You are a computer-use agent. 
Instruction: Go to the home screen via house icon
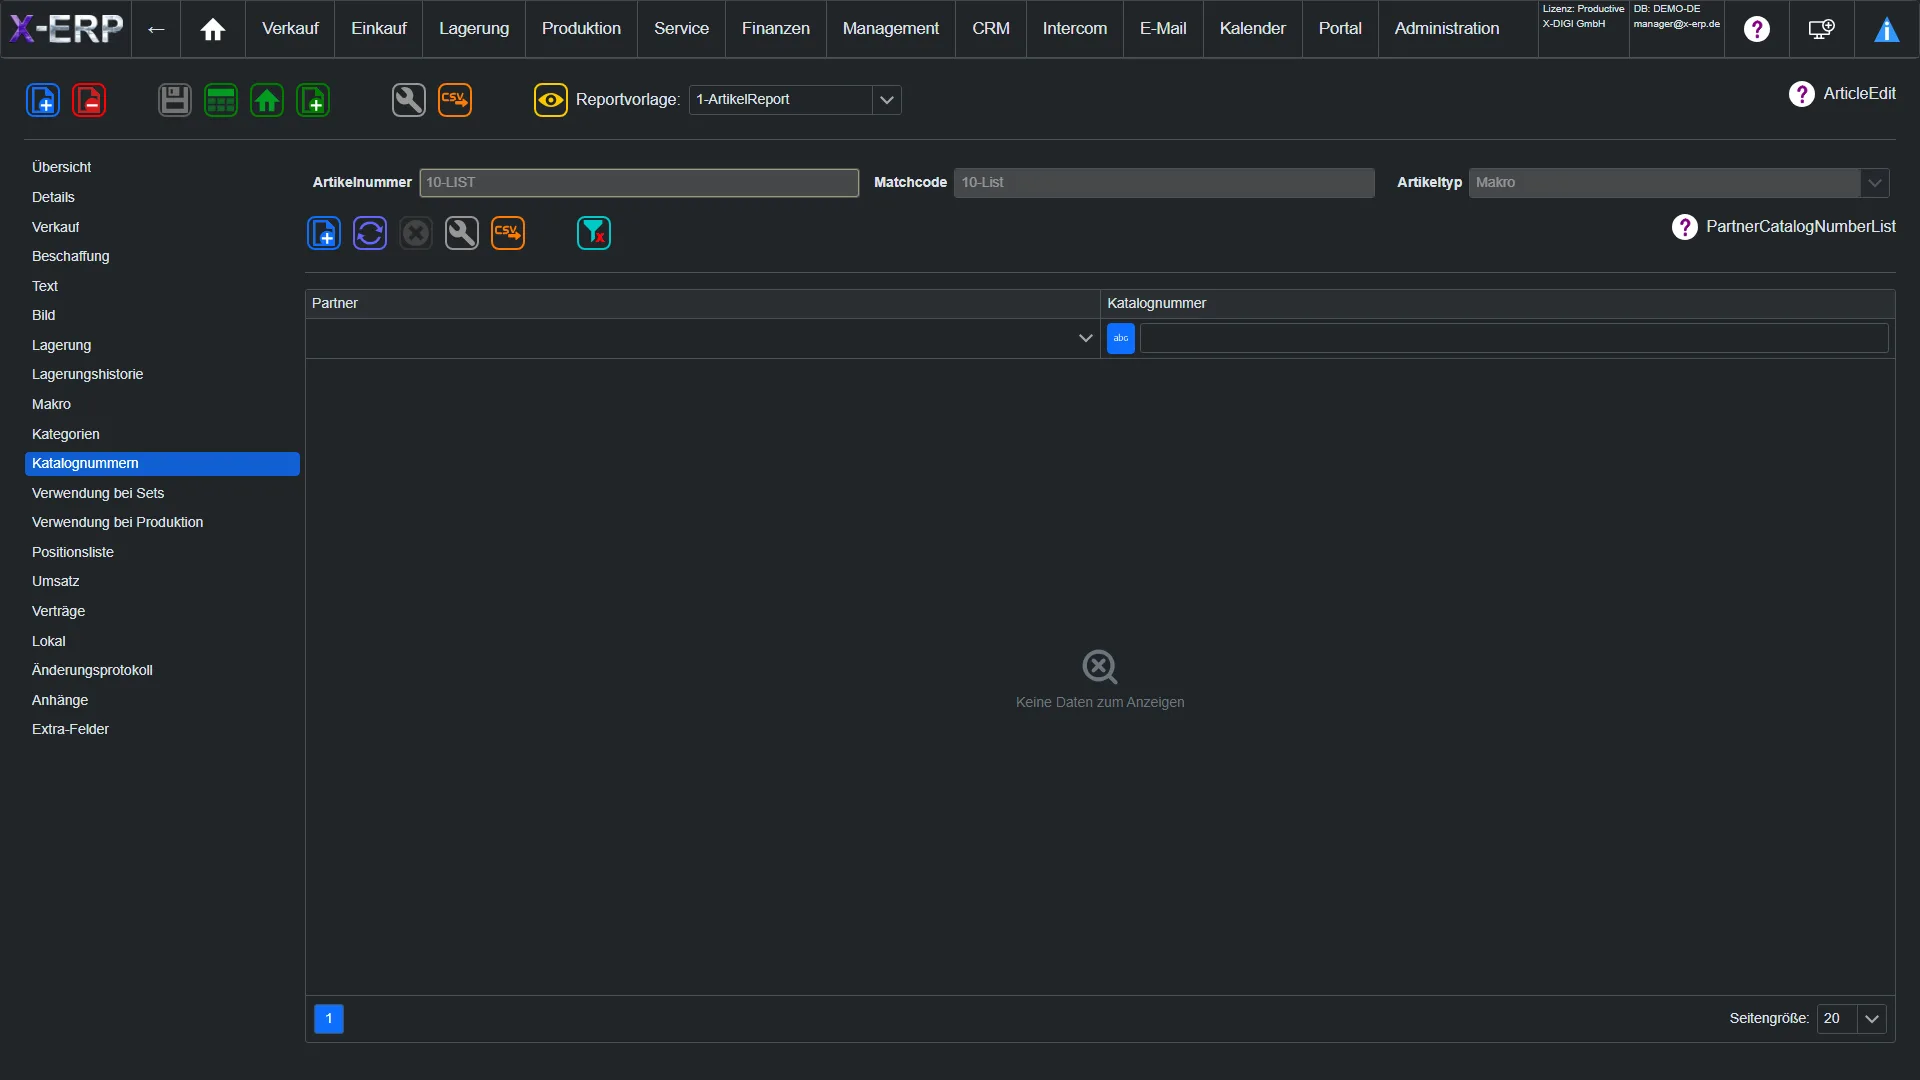(213, 29)
